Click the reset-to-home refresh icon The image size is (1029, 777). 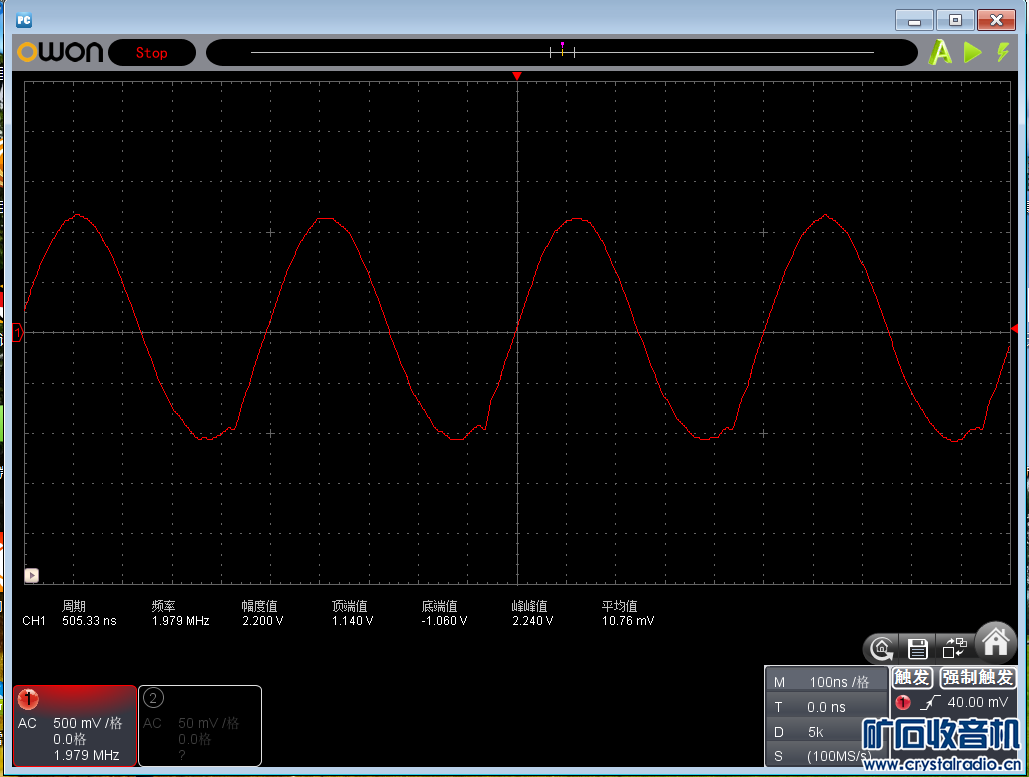tap(881, 648)
